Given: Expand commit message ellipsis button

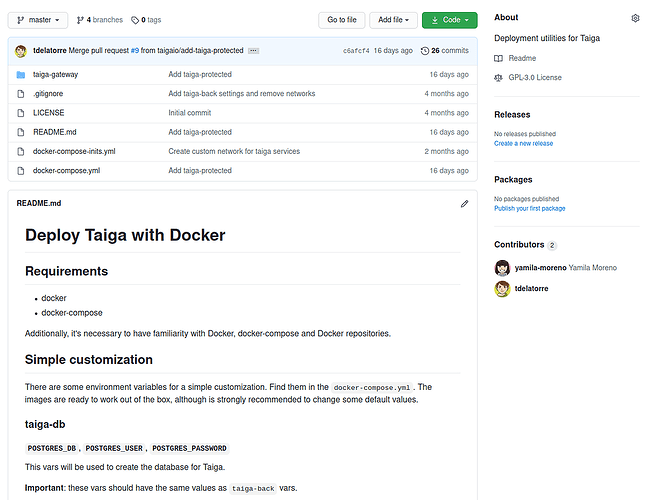Looking at the screenshot, I should point(253,51).
